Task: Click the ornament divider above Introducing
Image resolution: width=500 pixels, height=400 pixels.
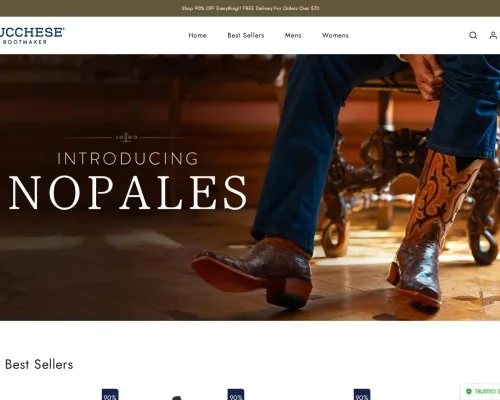Action: click(x=126, y=137)
